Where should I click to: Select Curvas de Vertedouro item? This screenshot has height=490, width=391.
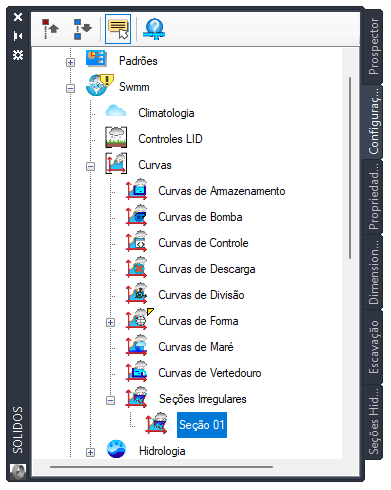pyautogui.click(x=210, y=373)
